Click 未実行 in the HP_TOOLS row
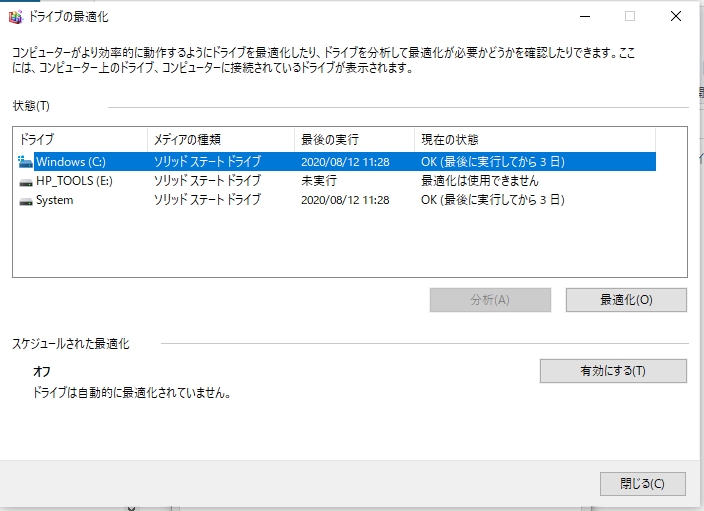 [x=319, y=181]
